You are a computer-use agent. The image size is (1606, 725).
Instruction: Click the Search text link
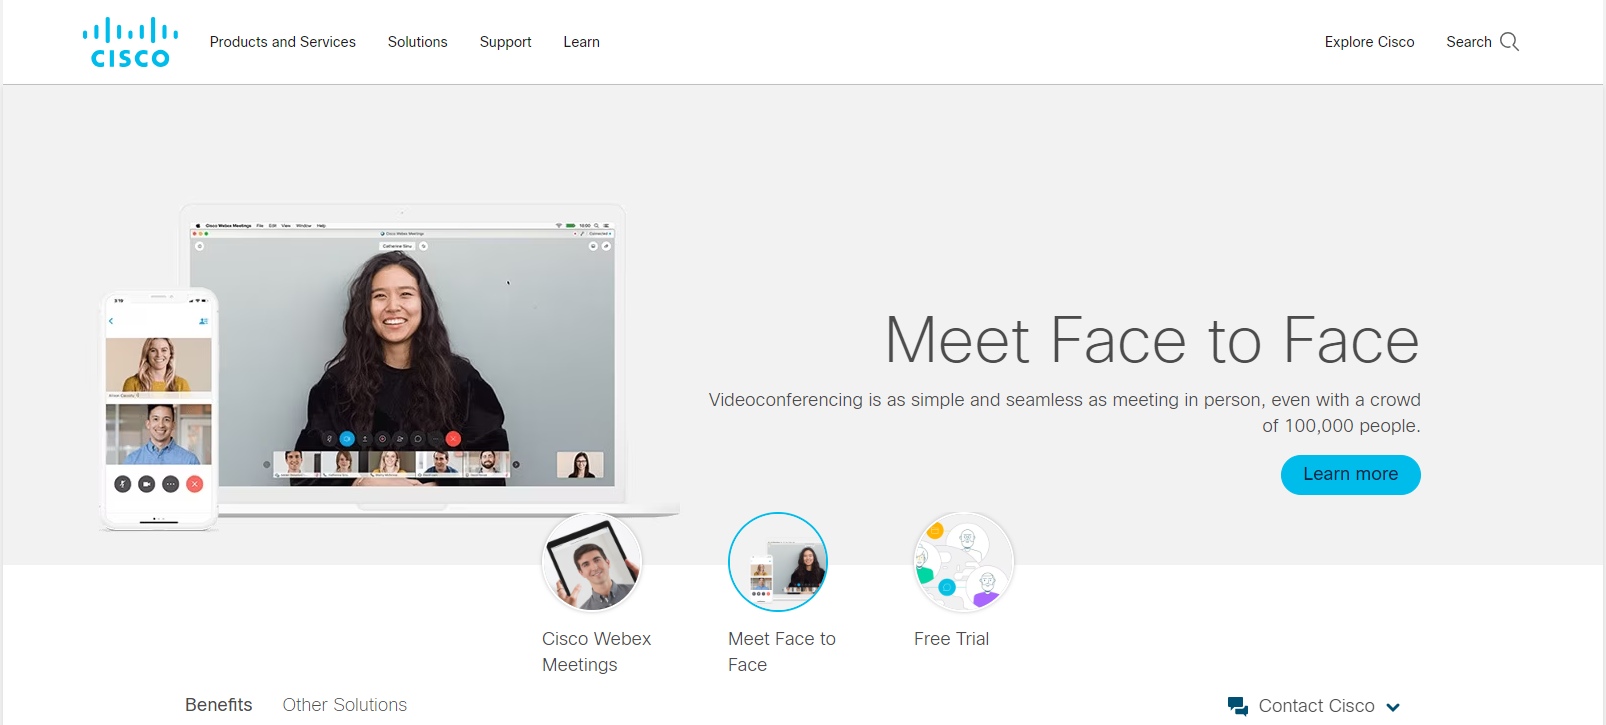click(1469, 42)
